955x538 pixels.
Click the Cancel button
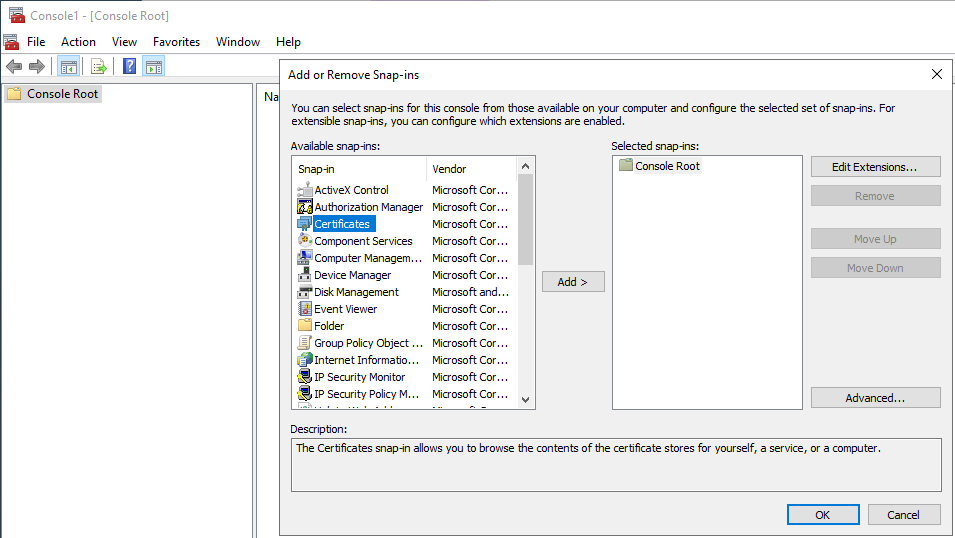pos(903,515)
